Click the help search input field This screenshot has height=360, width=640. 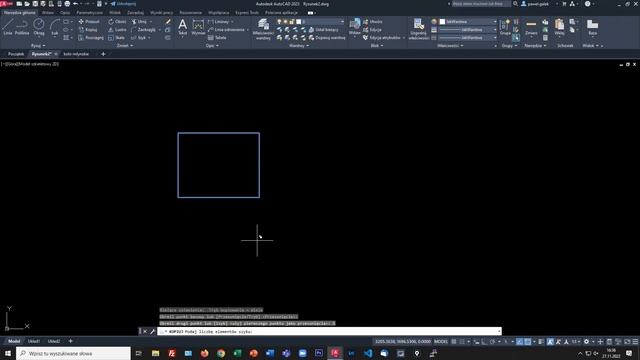click(481, 4)
